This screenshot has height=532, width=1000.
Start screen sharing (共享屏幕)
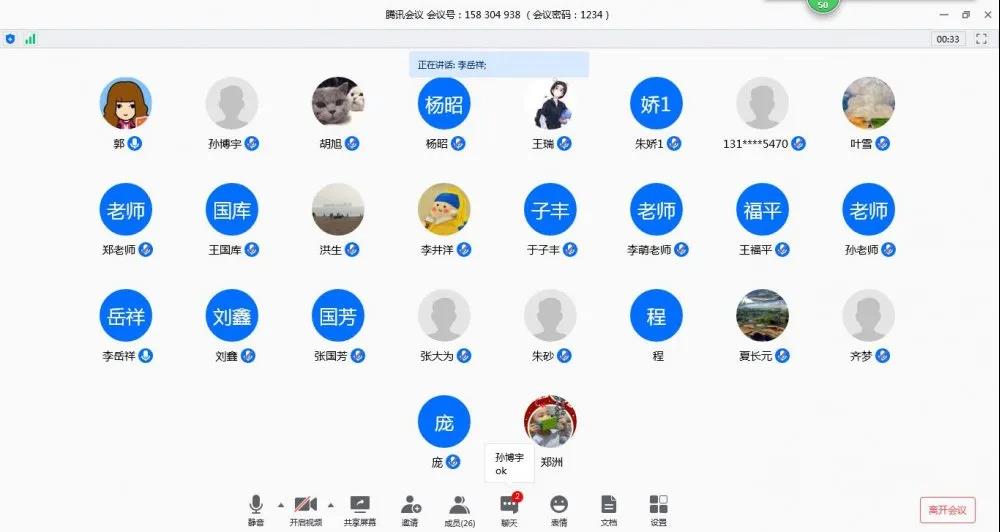tap(360, 506)
